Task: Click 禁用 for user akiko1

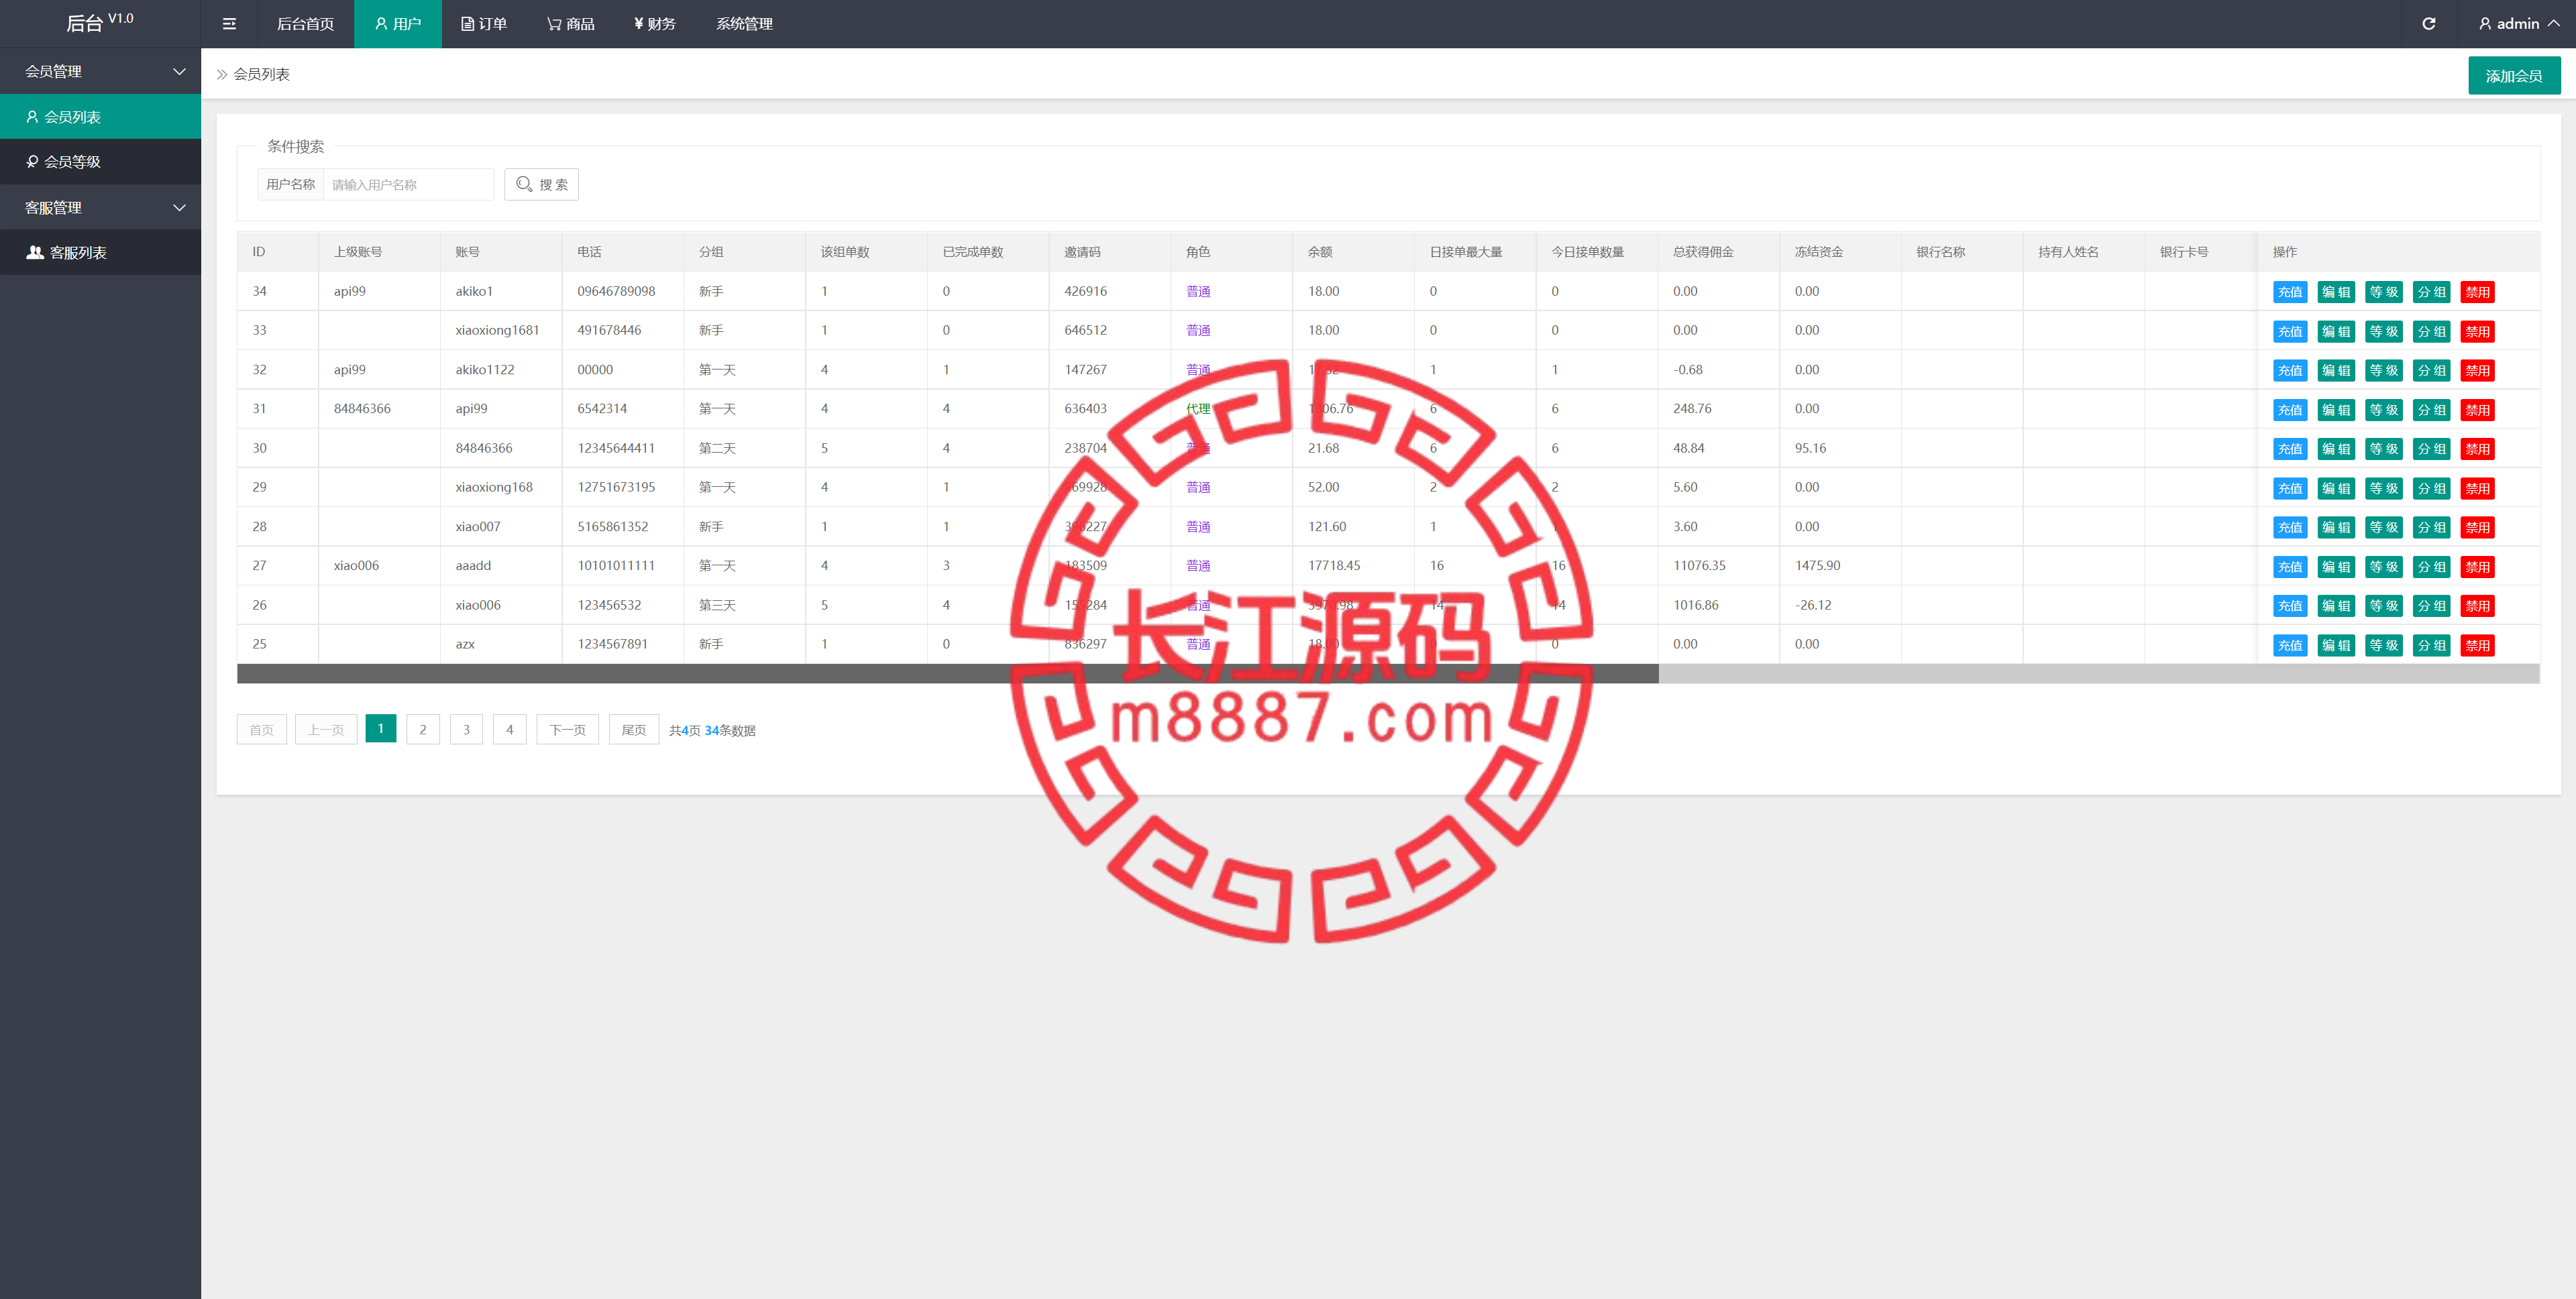Action: click(x=2477, y=292)
